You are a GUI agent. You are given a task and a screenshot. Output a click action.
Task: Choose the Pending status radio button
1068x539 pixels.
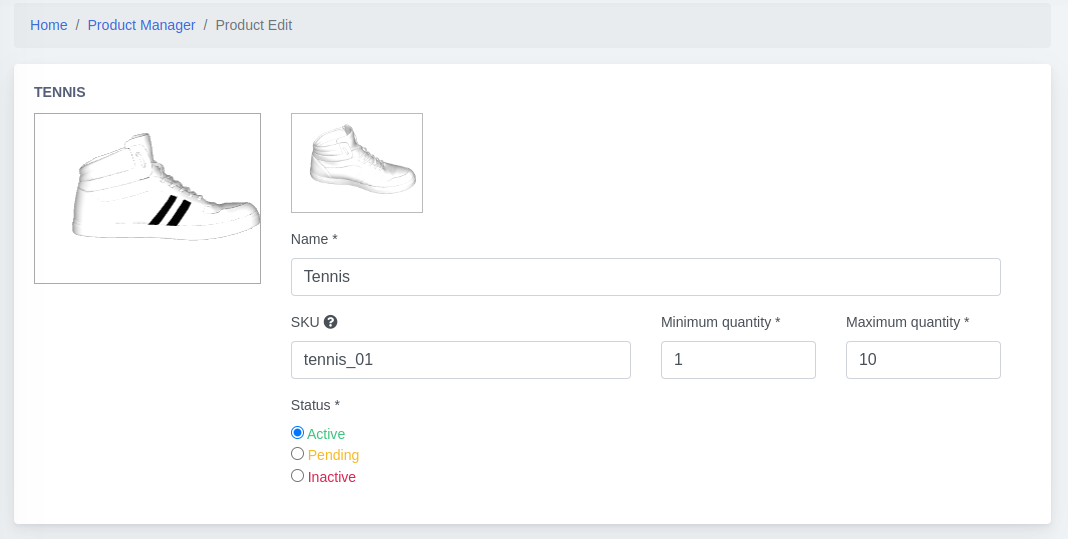[x=297, y=454]
